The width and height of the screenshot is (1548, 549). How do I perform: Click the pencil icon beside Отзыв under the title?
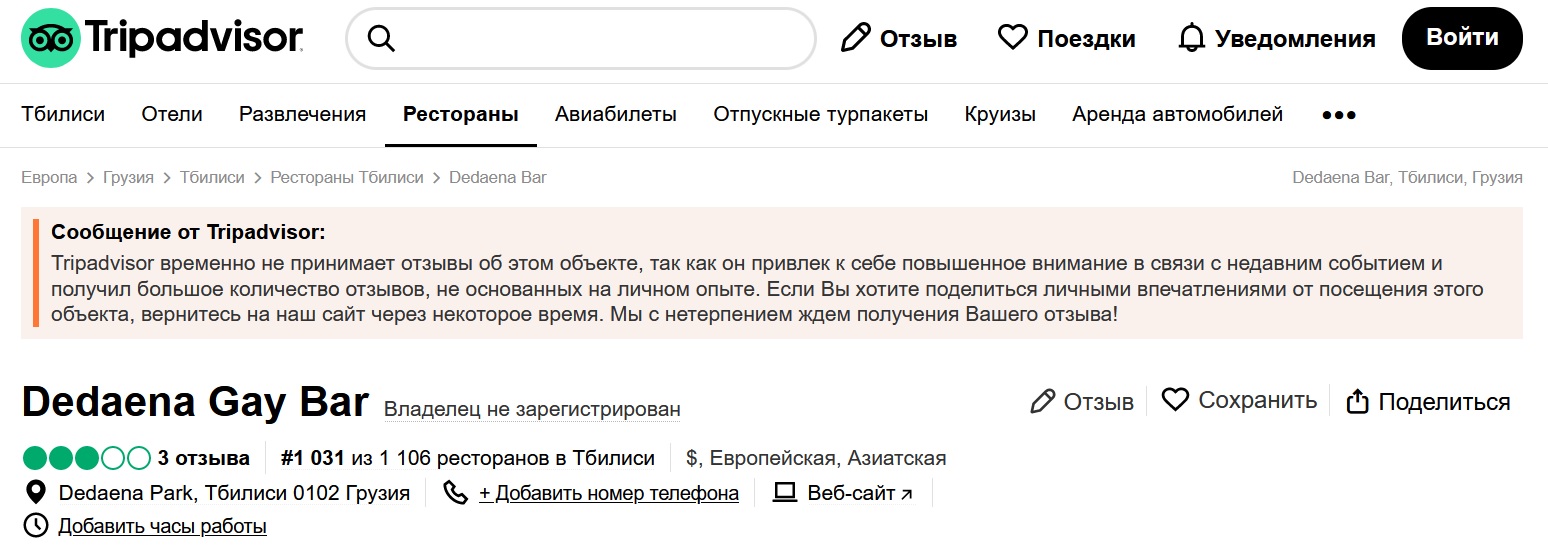click(x=1042, y=402)
